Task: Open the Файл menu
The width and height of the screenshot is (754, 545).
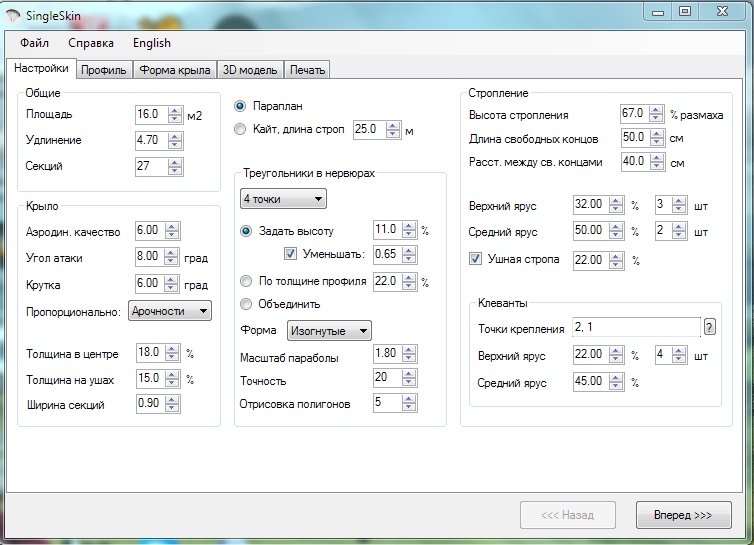Action: tap(34, 43)
